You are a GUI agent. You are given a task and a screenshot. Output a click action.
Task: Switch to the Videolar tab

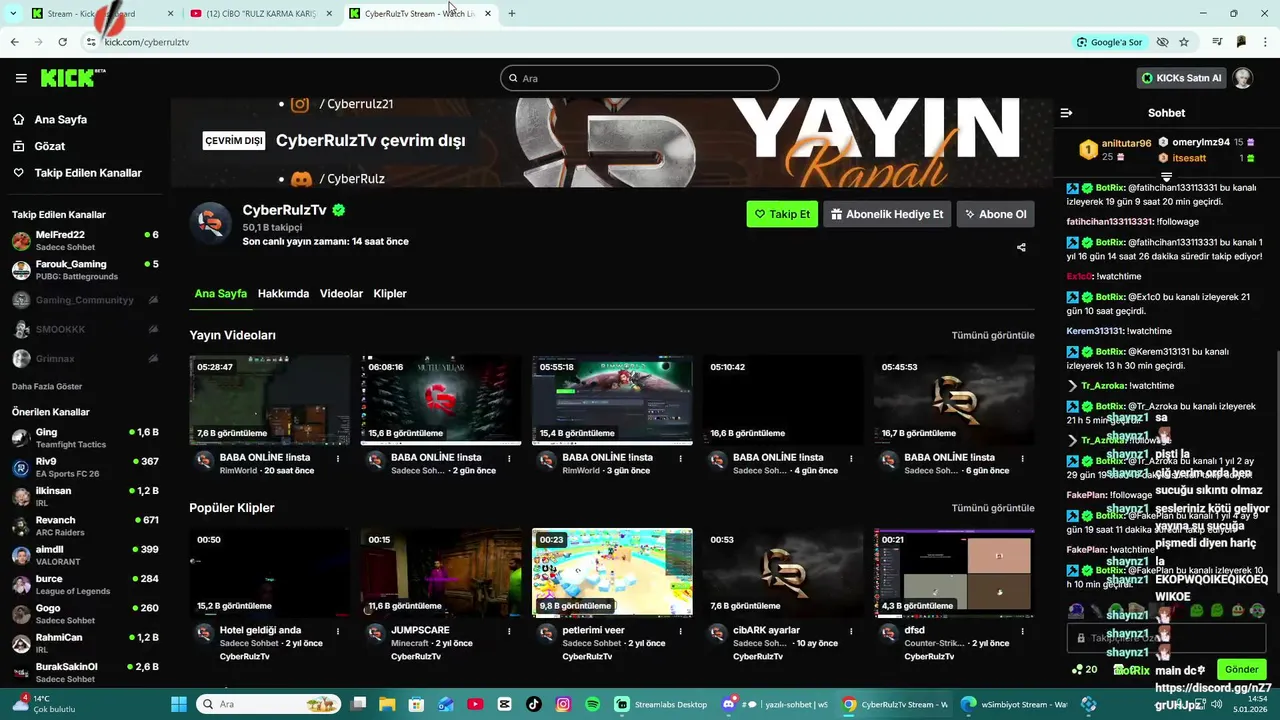click(x=341, y=294)
